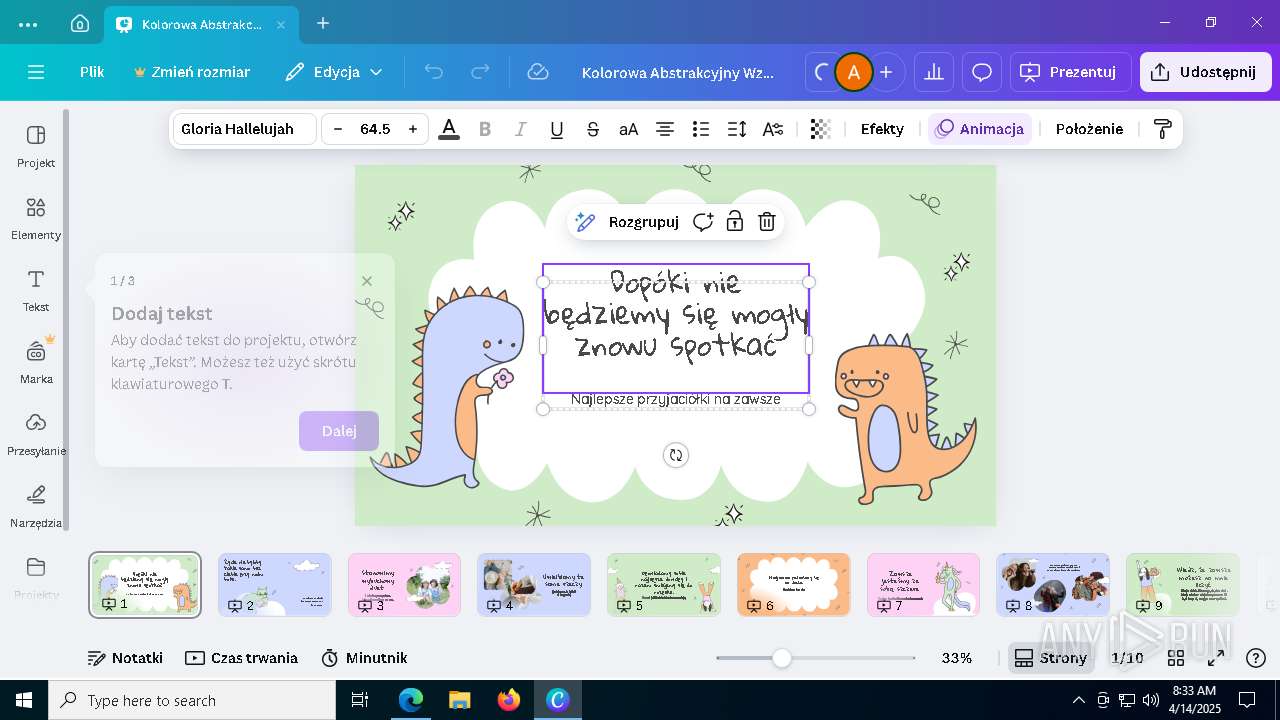Close the Dodaj tekst tip
Screen dimensions: 1280x720
pyautogui.click(x=367, y=281)
